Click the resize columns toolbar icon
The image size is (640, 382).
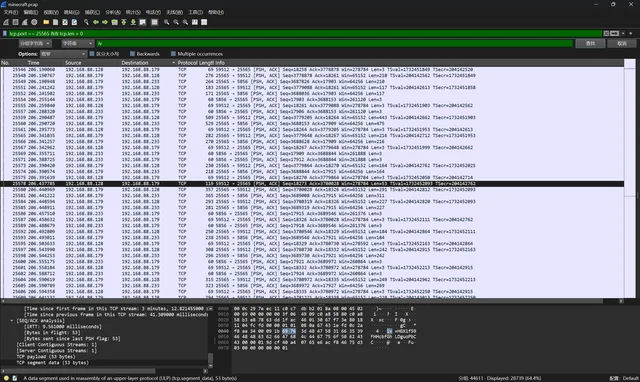tap(195, 22)
